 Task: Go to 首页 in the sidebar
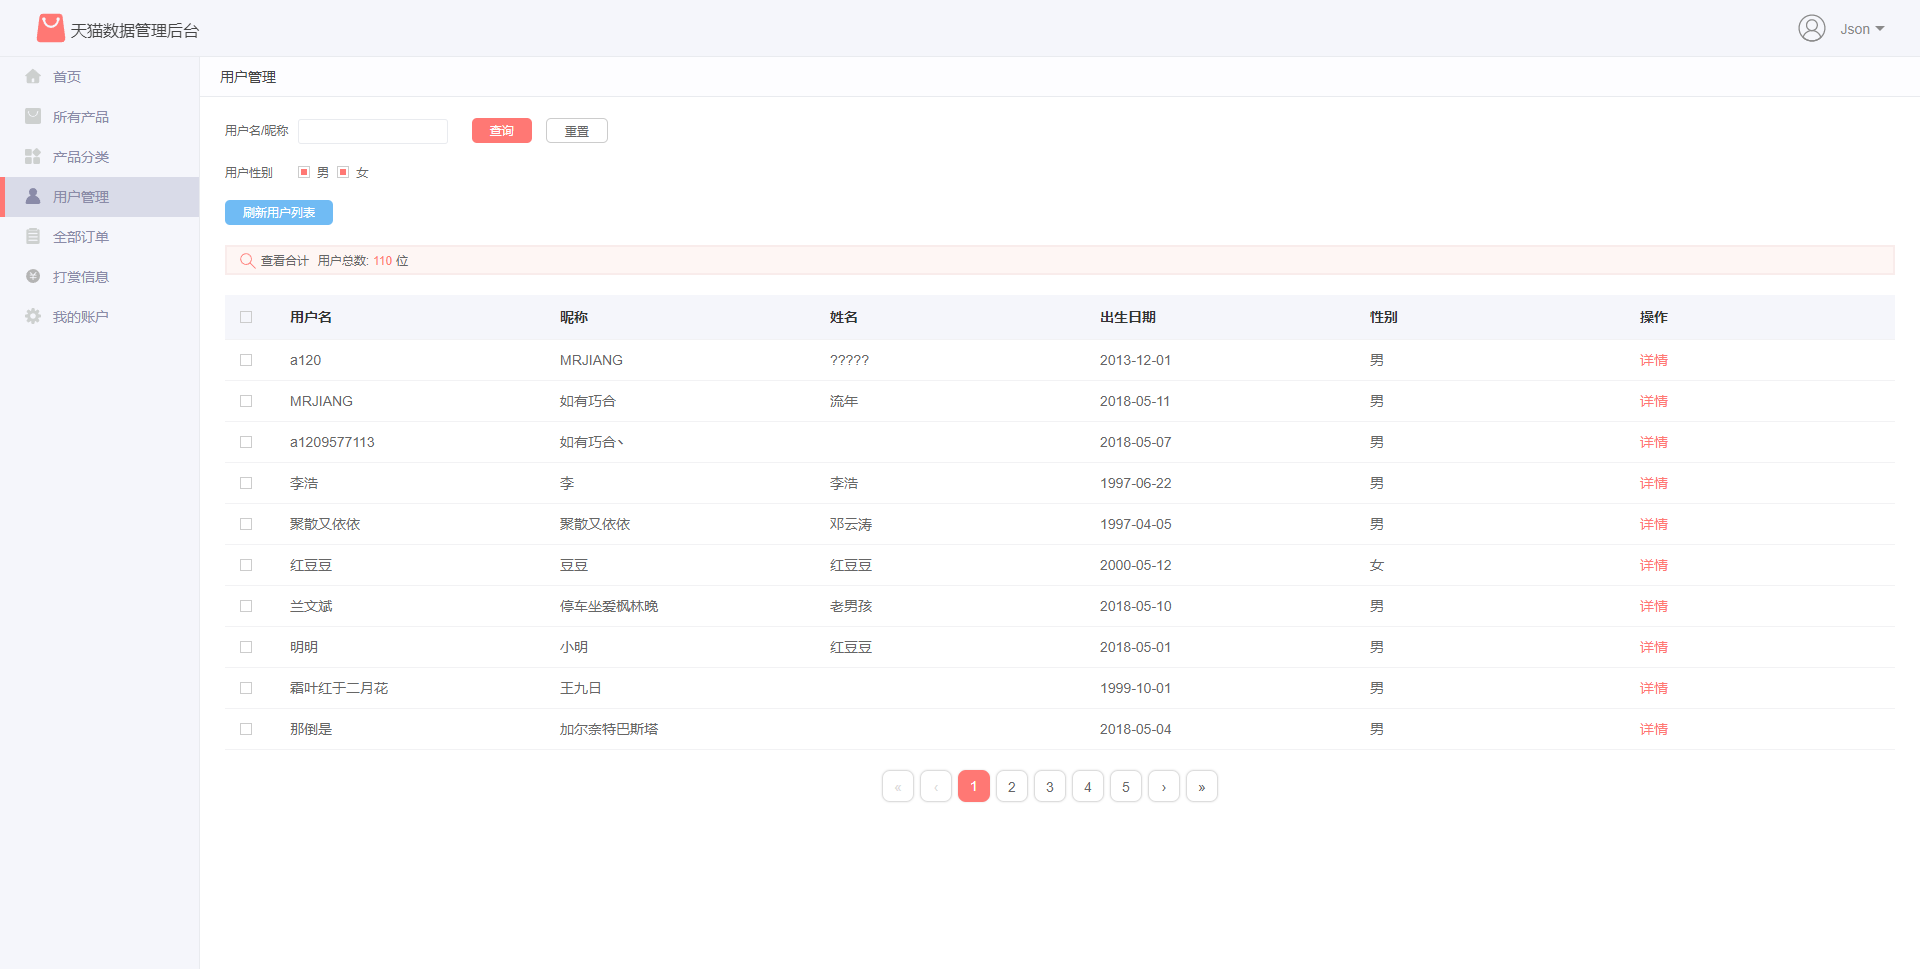click(100, 77)
